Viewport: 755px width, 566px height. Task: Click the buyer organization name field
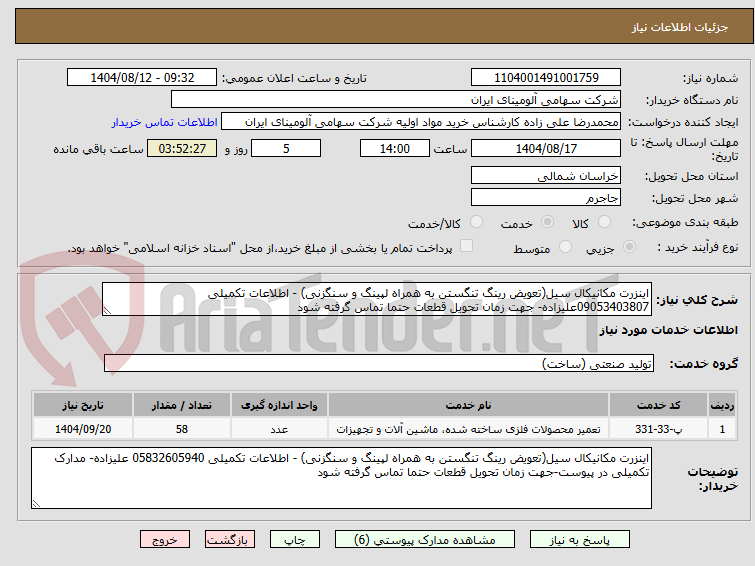(396, 100)
